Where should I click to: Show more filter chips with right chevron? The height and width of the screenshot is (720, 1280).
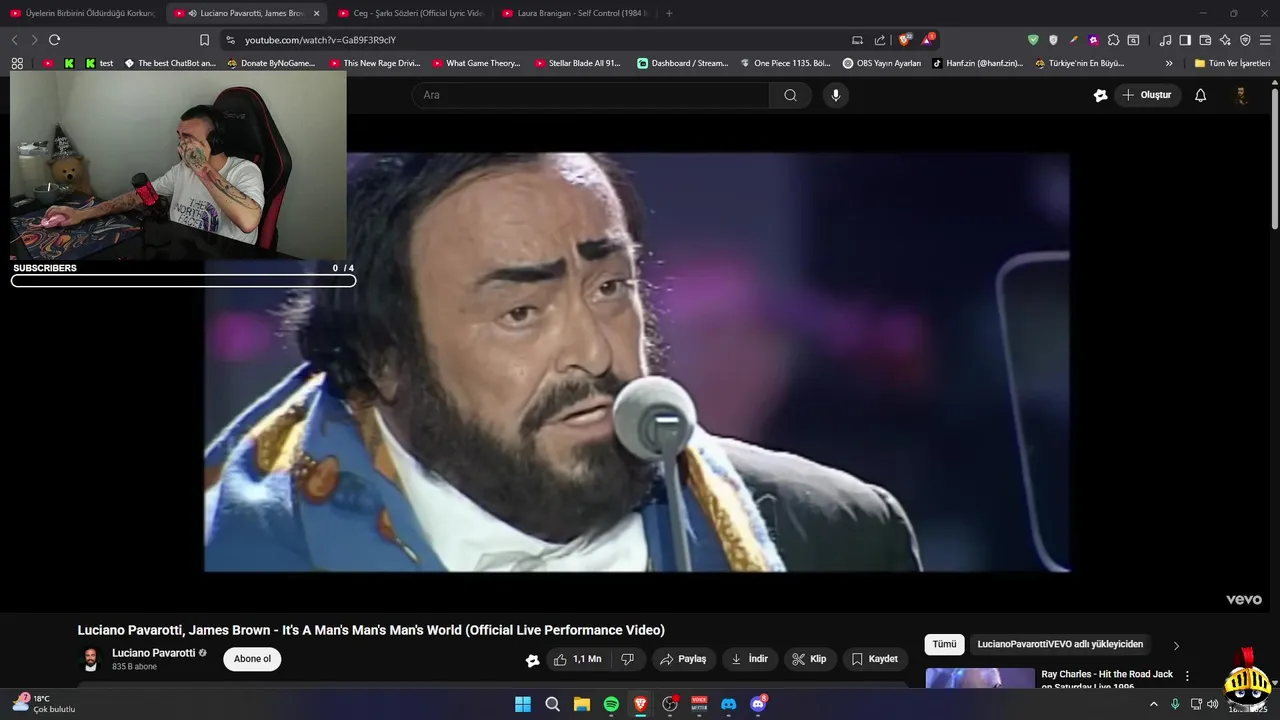(x=1176, y=646)
